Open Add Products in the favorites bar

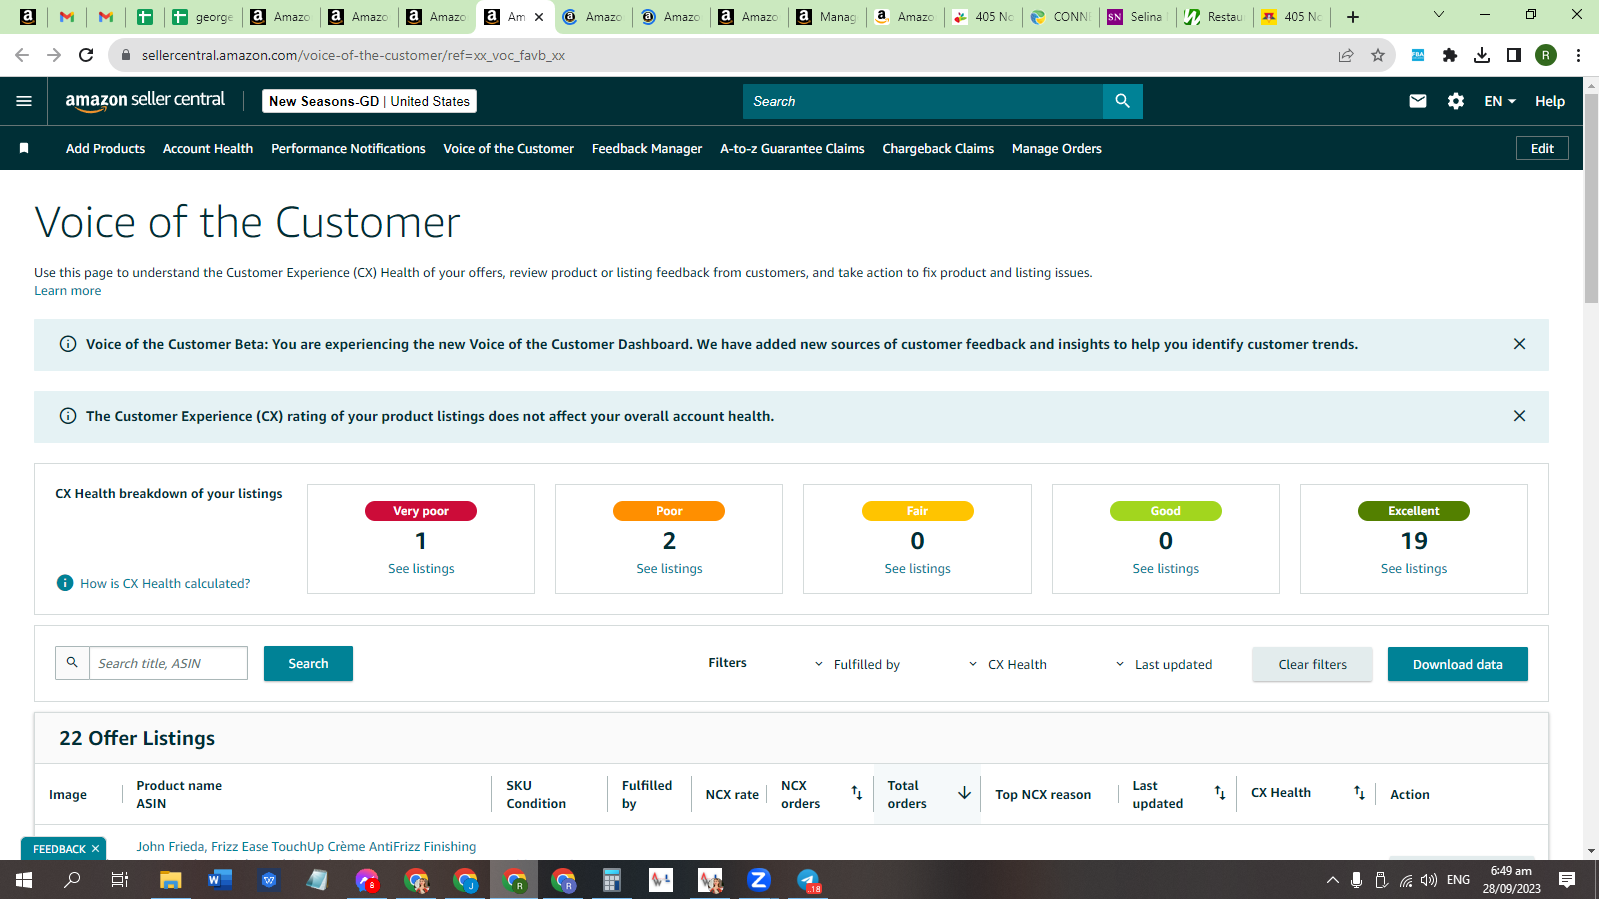(x=105, y=148)
